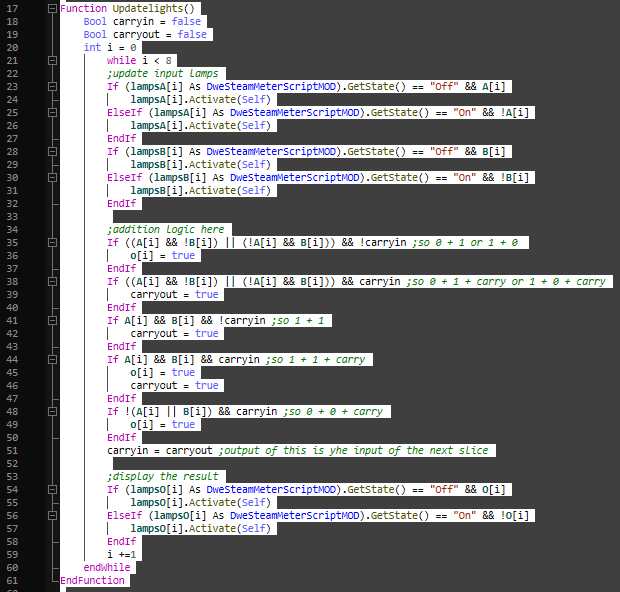Click 'EndIf' on line 32
620x592 pixels.
pyautogui.click(x=121, y=204)
